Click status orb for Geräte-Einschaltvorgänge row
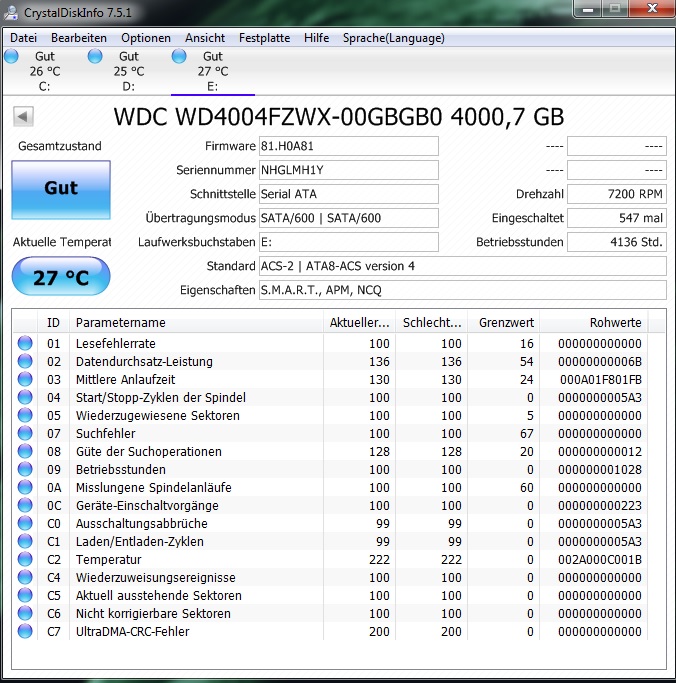This screenshot has height=683, width=676. pos(25,505)
